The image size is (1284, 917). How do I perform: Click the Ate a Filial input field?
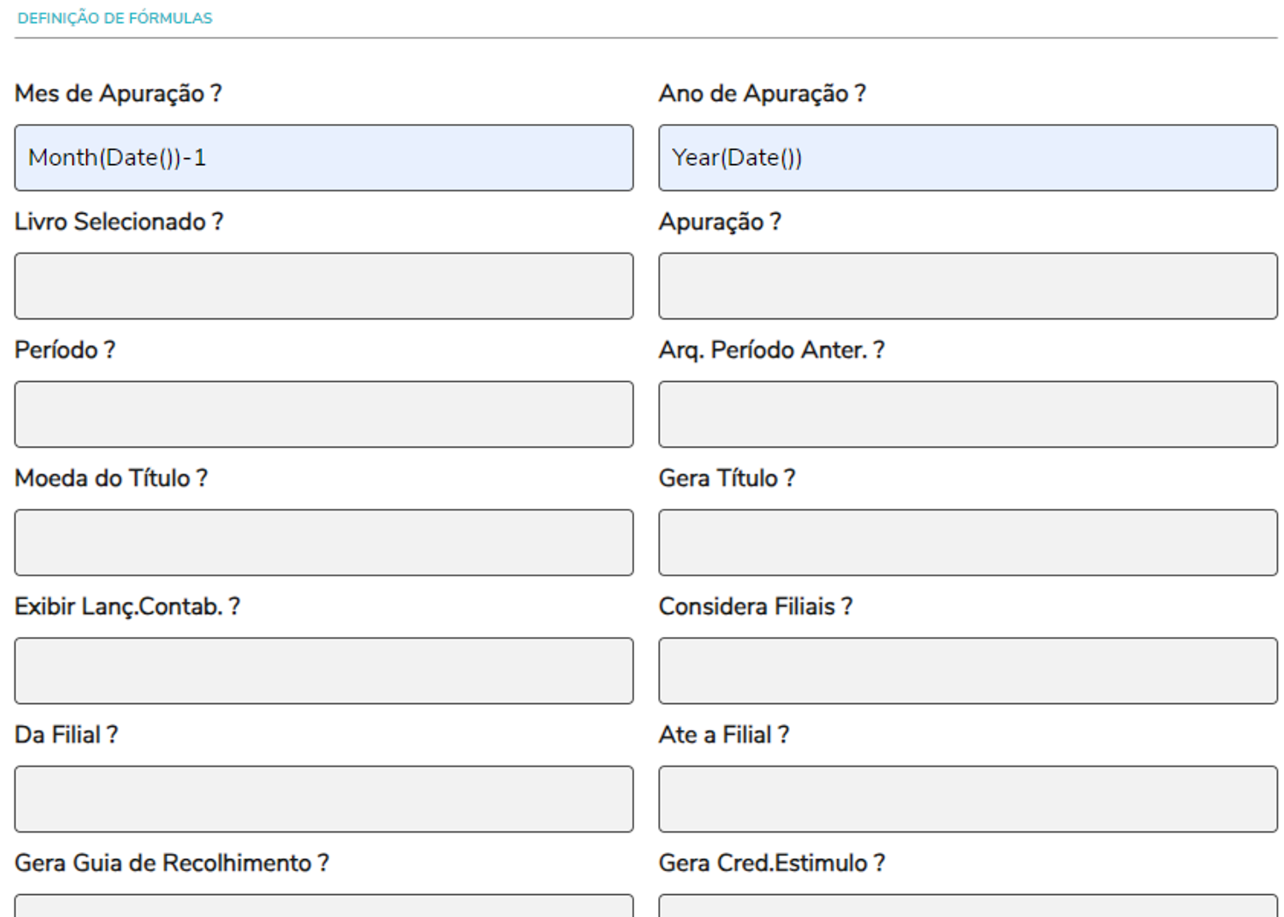point(967,798)
